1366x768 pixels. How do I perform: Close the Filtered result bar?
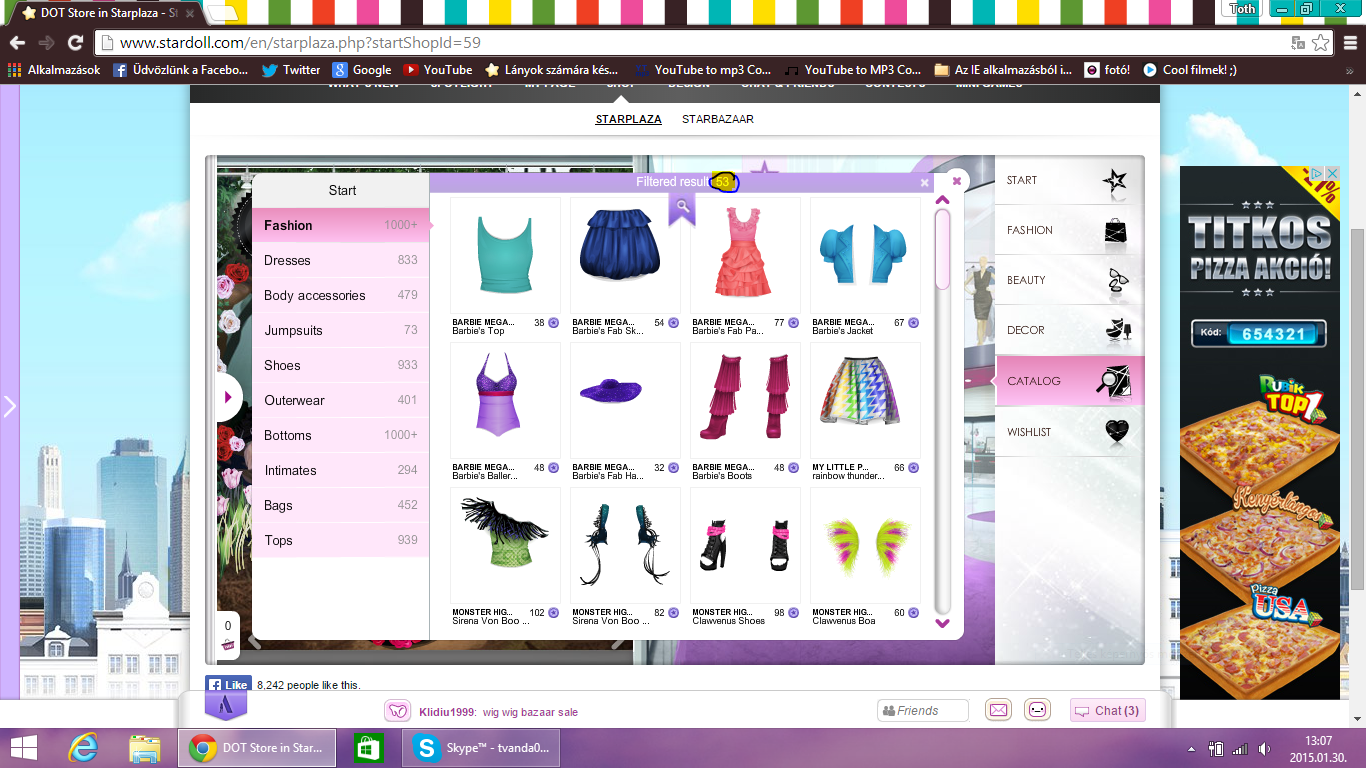pos(925,183)
